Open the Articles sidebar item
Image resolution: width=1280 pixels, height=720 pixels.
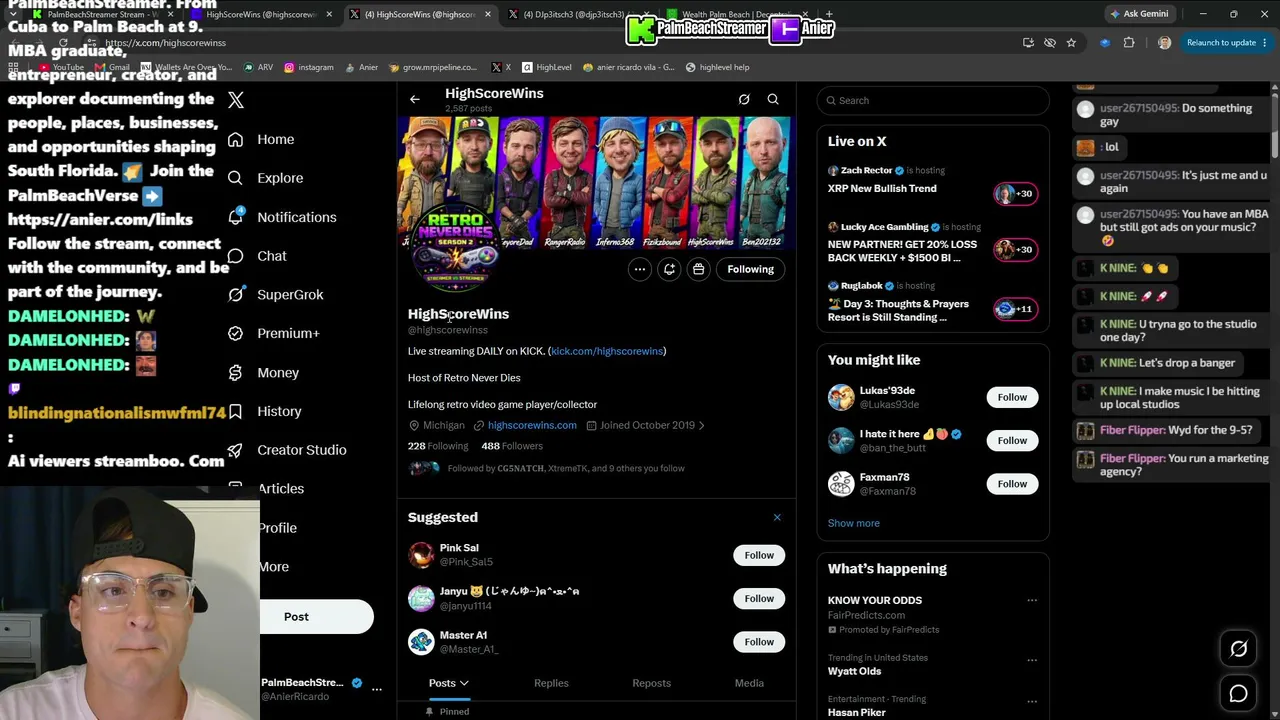click(281, 489)
